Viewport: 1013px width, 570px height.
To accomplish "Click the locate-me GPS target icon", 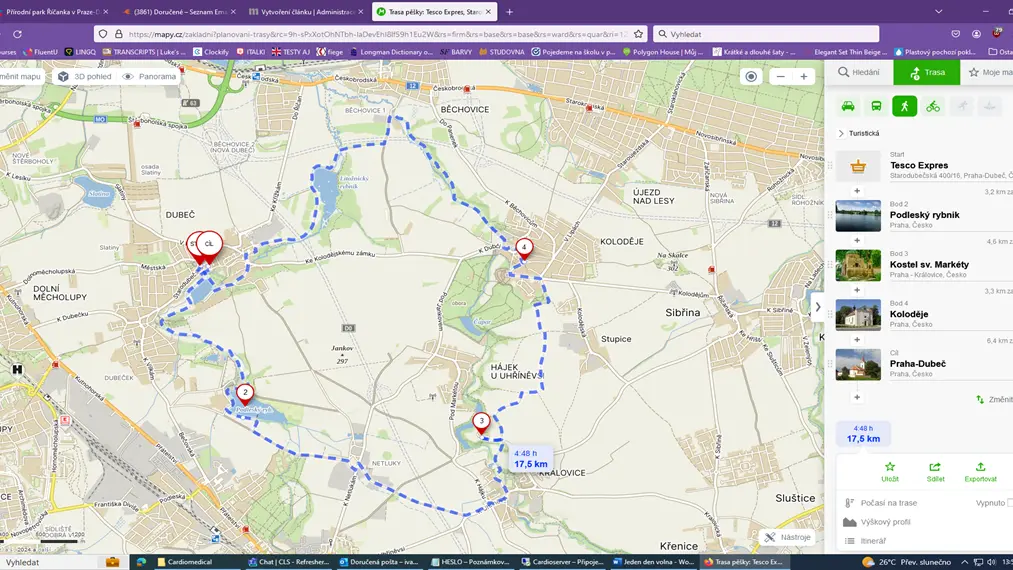I will click(x=751, y=76).
